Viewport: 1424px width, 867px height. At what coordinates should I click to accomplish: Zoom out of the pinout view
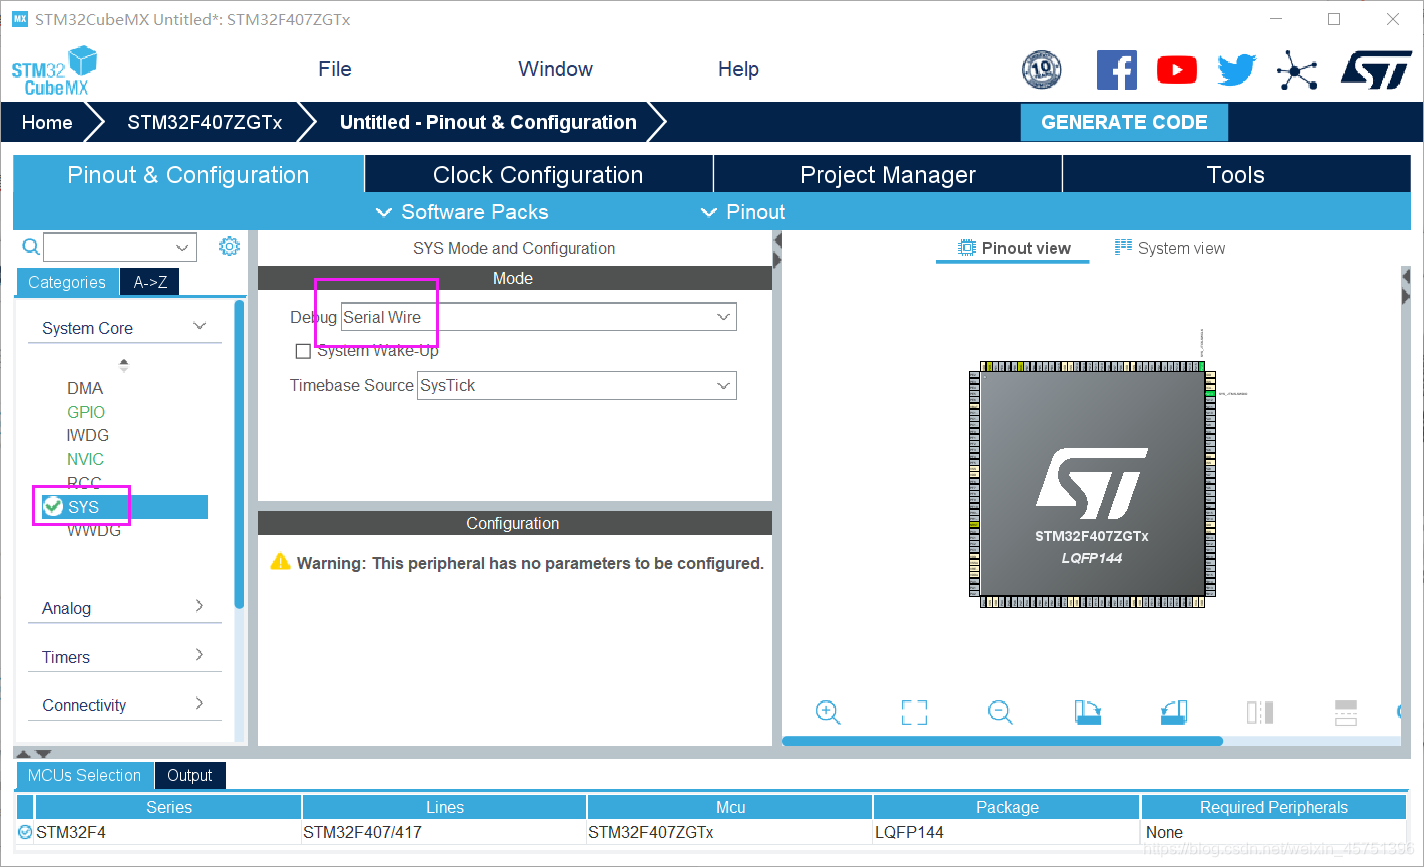point(1000,712)
